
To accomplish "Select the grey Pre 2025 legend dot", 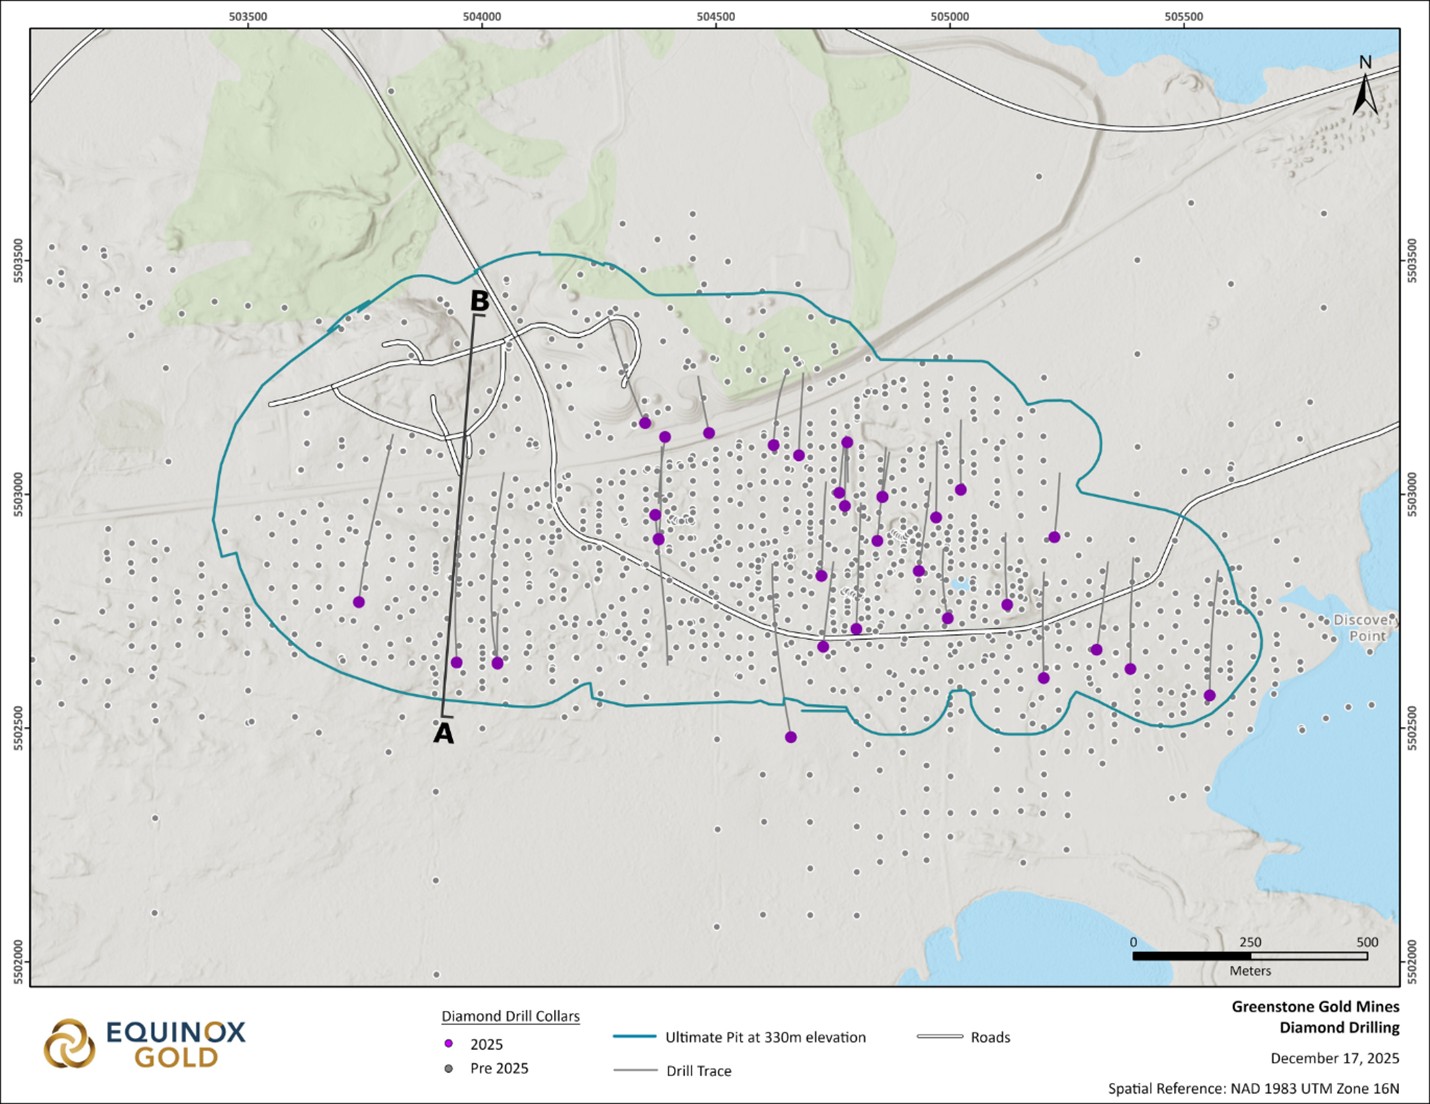I will click(x=448, y=1068).
